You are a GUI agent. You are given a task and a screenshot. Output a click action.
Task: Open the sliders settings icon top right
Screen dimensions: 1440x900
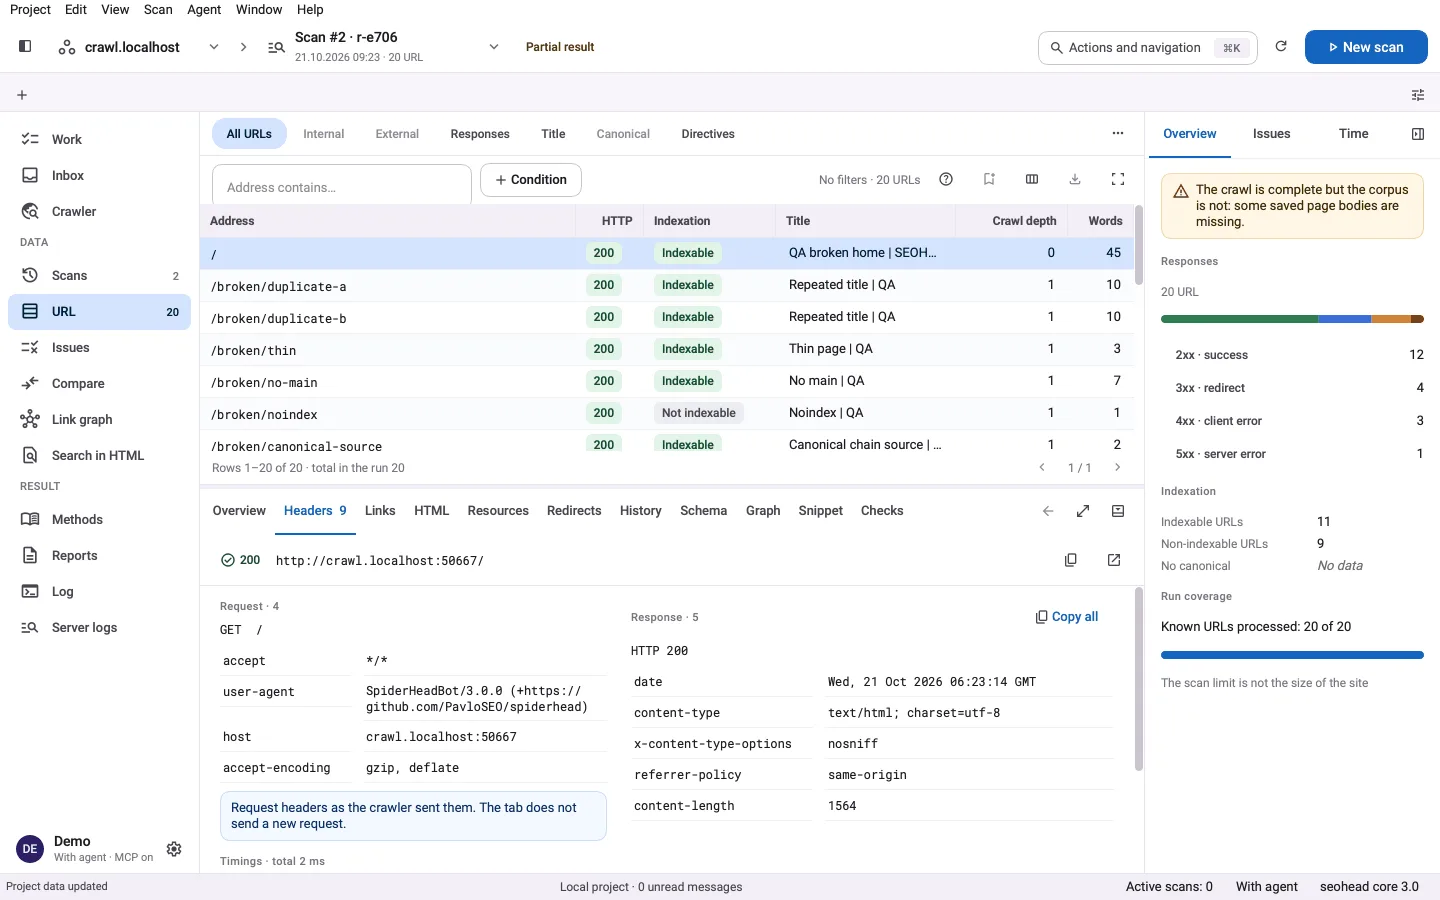pos(1418,95)
